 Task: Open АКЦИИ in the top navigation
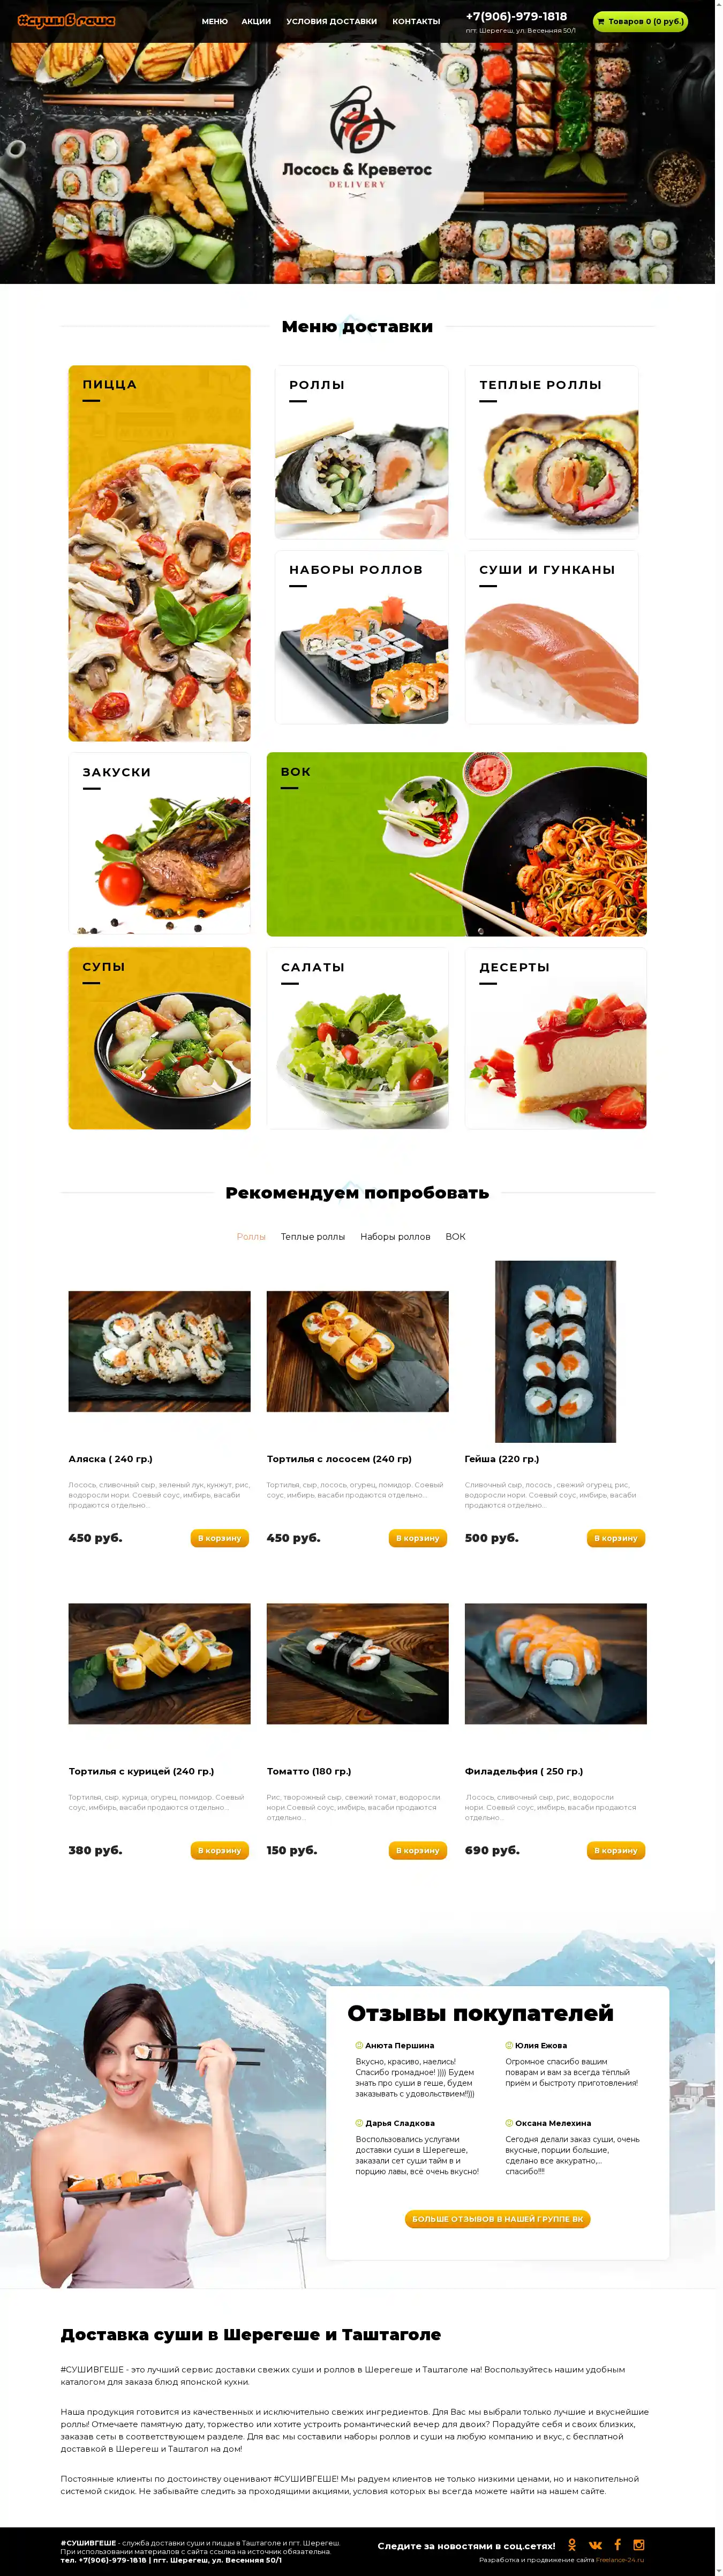[x=256, y=21]
